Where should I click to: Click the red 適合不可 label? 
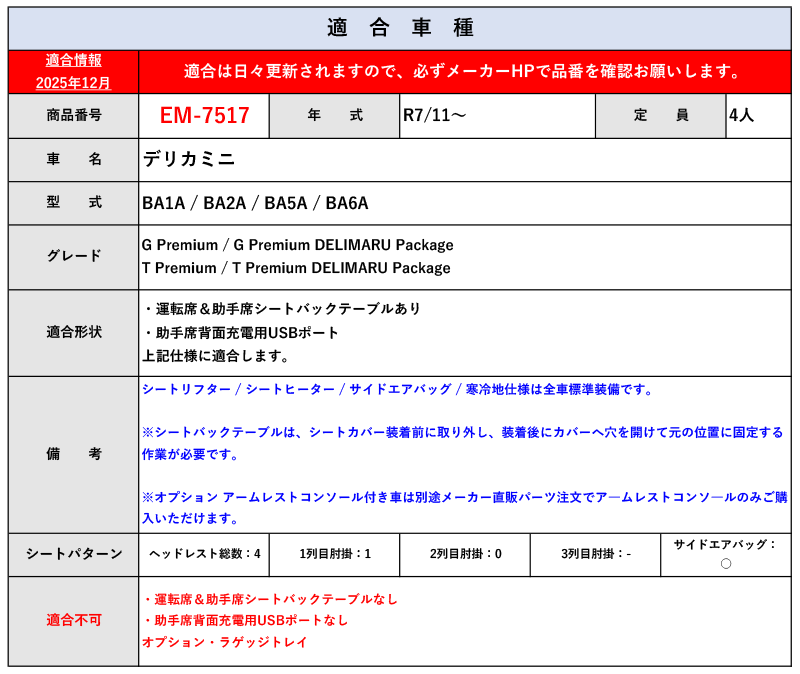74,620
